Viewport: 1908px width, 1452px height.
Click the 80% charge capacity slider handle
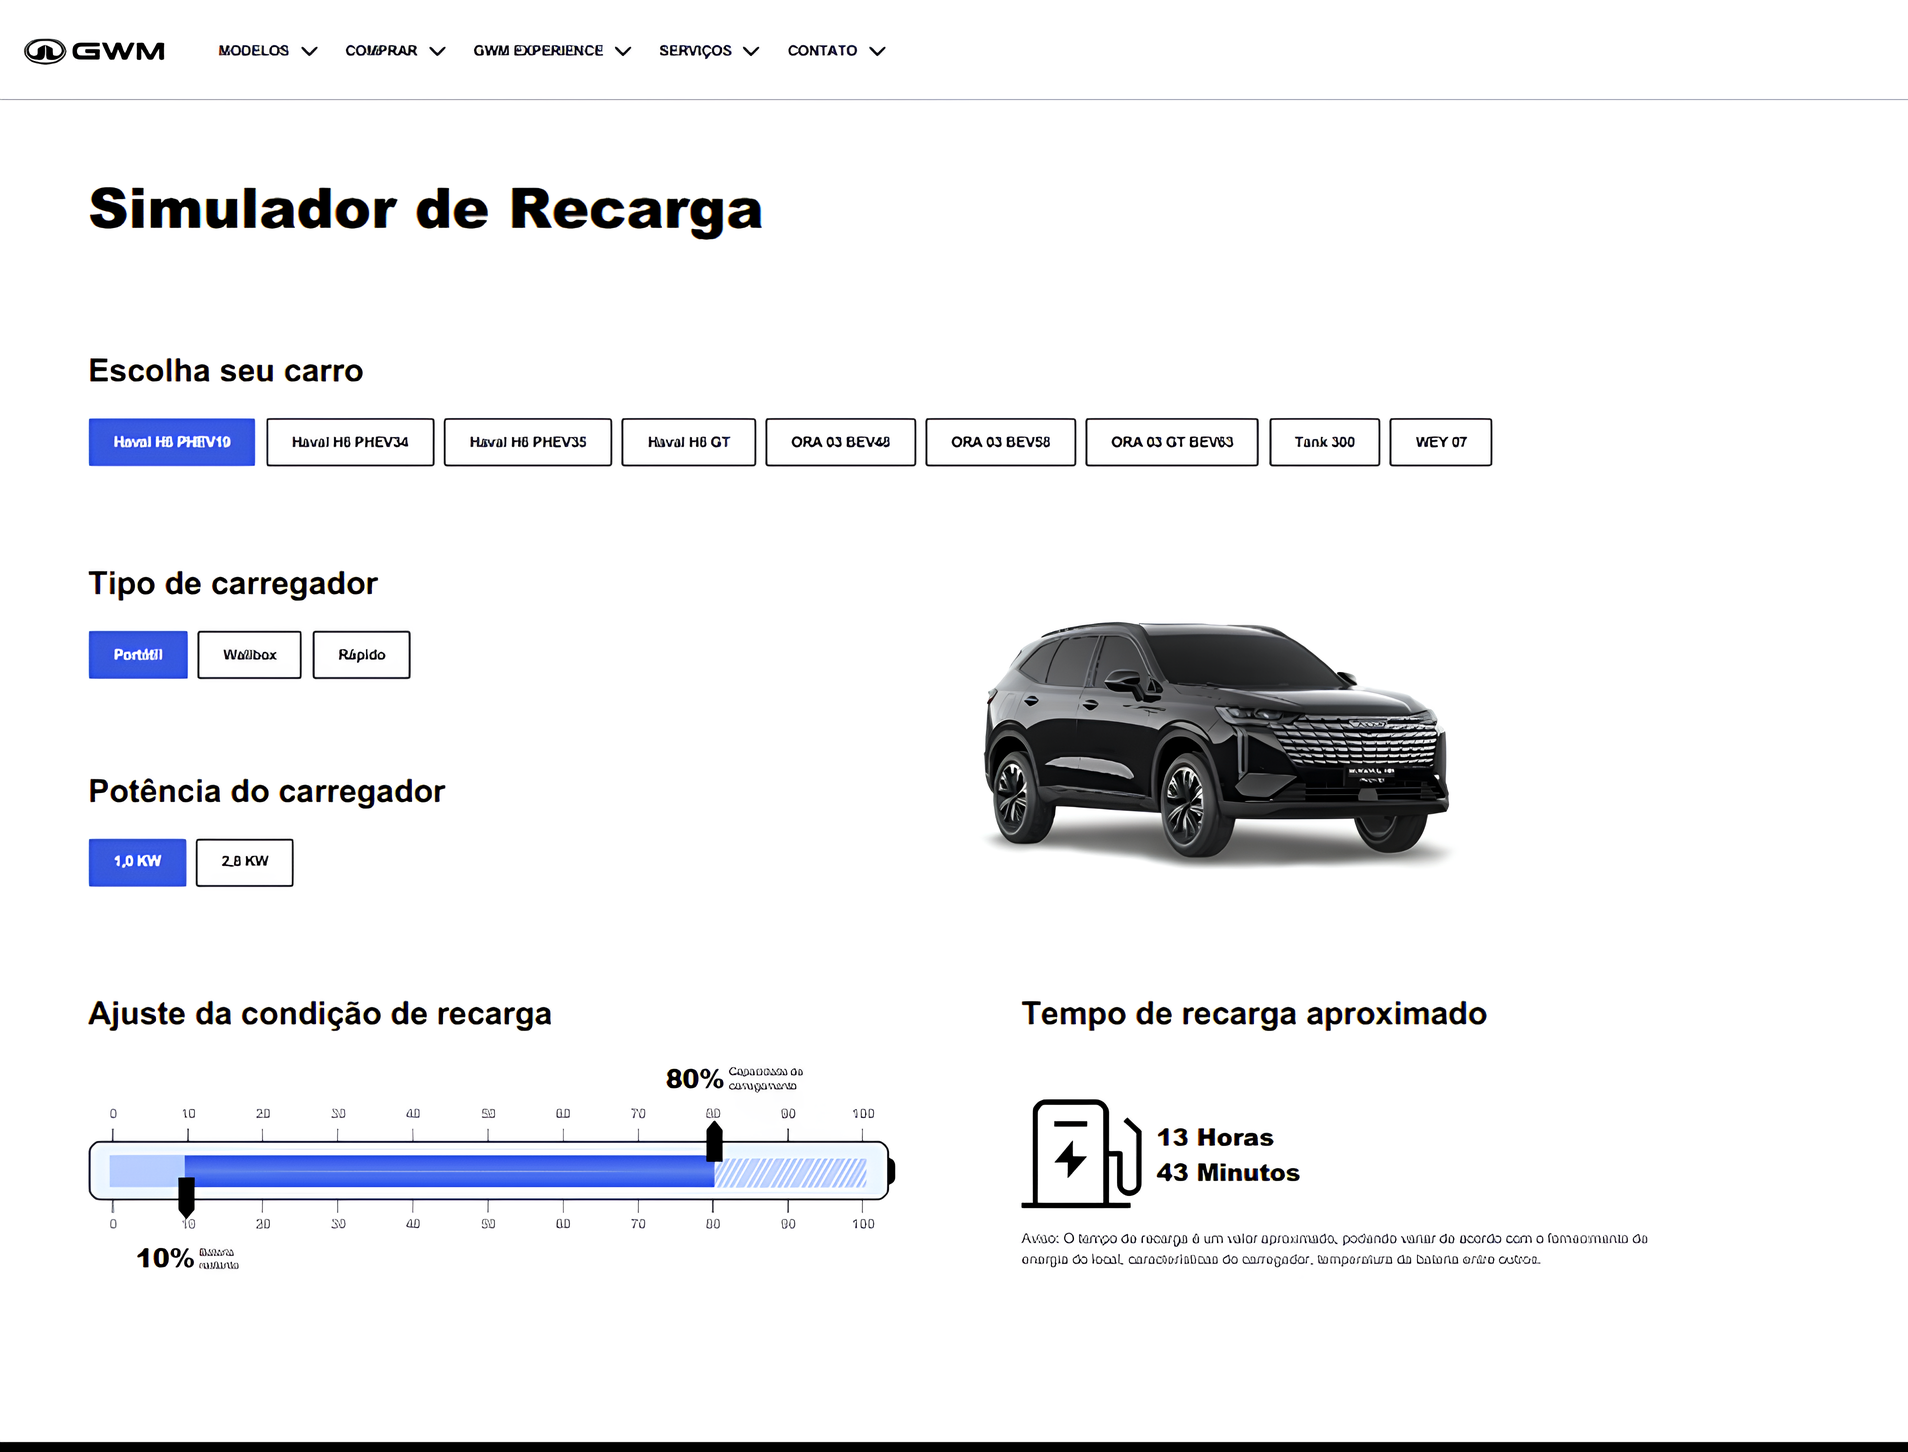click(714, 1142)
